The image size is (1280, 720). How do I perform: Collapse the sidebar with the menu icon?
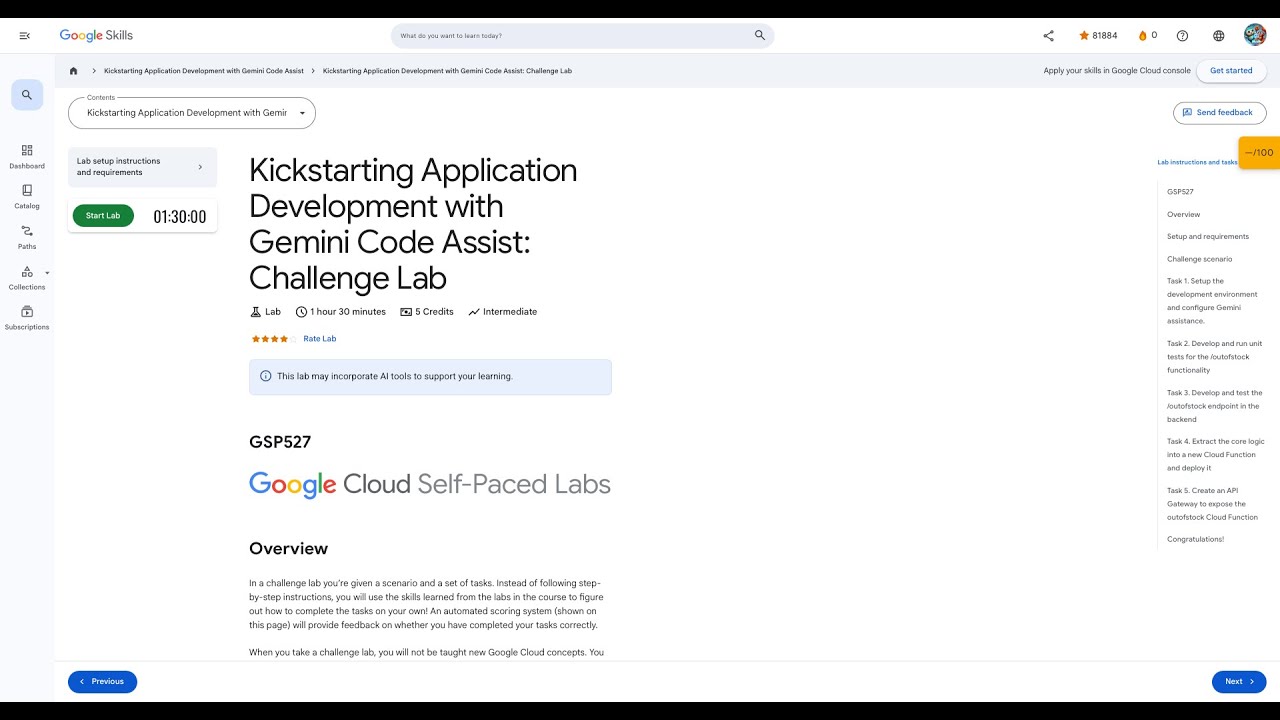click(25, 36)
